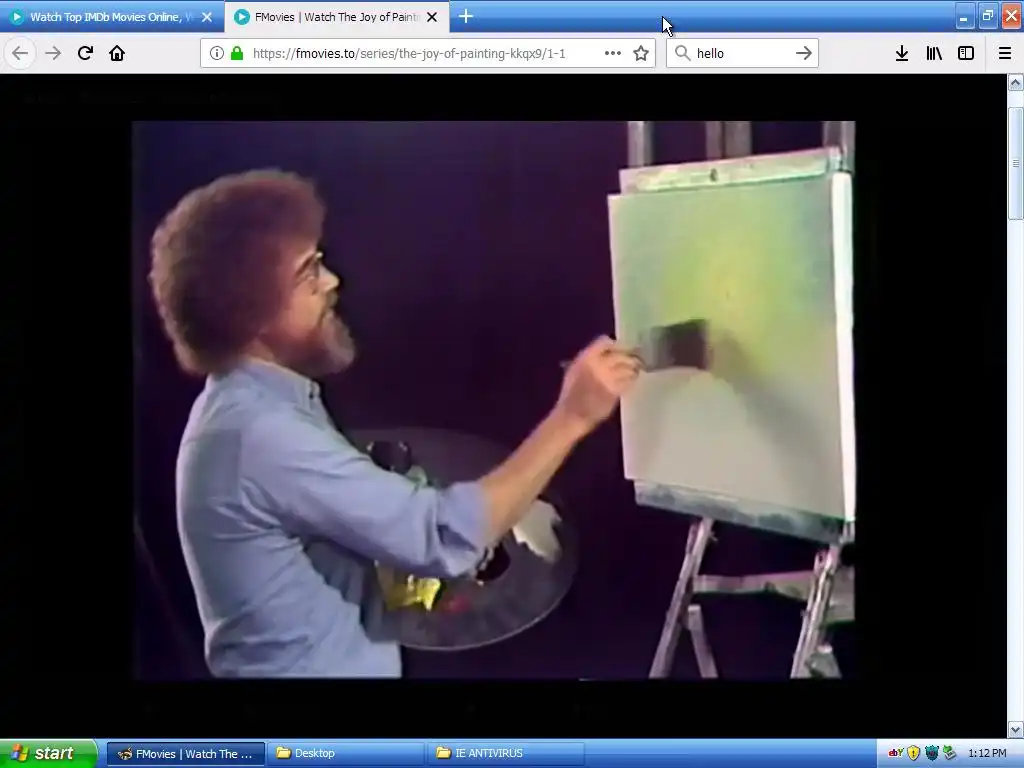Click the safely remove hardware tray icon
This screenshot has width=1024, height=768.
point(950,753)
